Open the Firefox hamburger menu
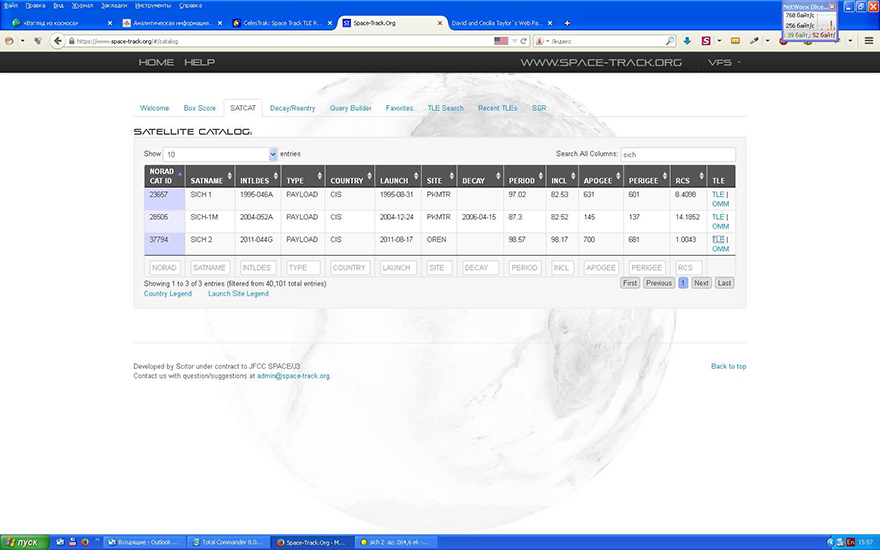The height and width of the screenshot is (550, 880). pyautogui.click(x=869, y=41)
